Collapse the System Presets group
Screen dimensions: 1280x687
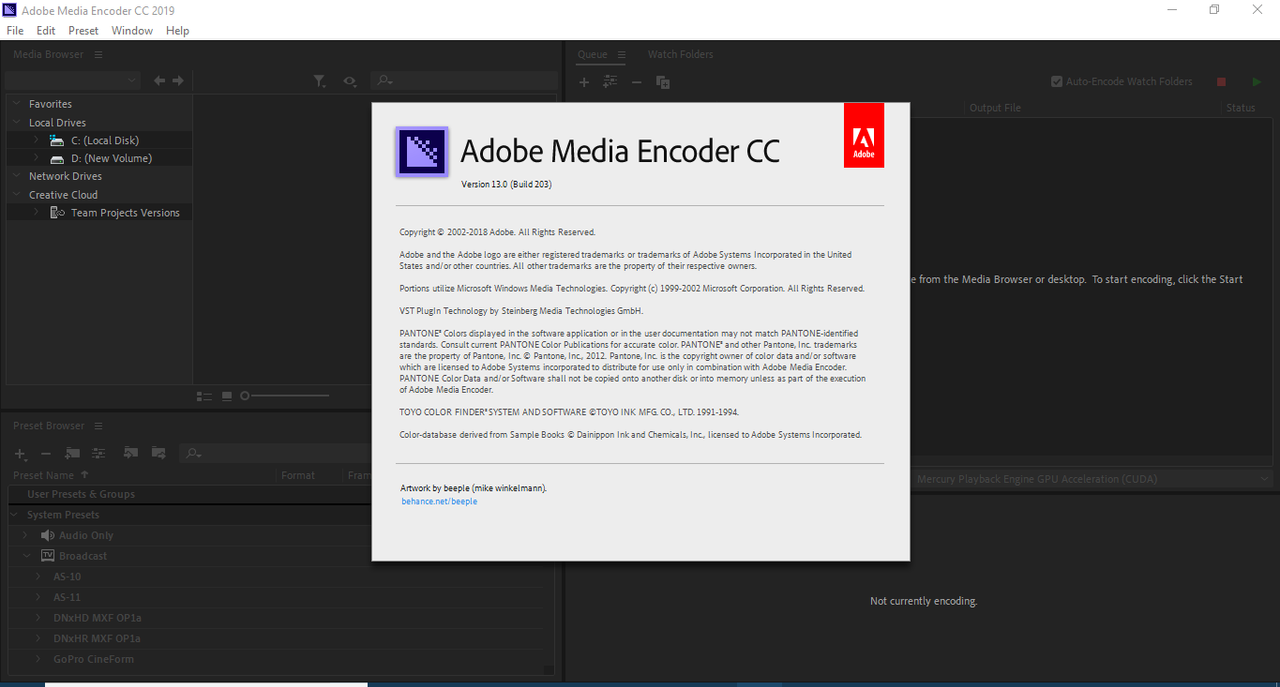point(15,515)
